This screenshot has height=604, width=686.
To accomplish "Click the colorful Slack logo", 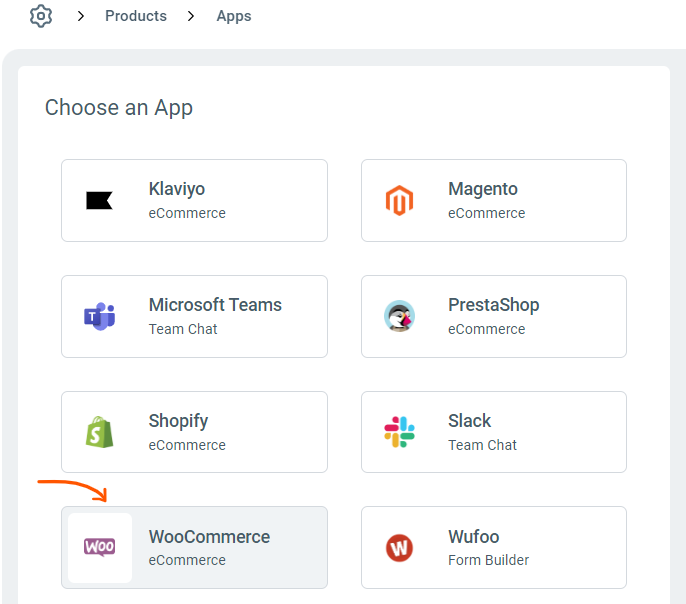I will pos(399,432).
